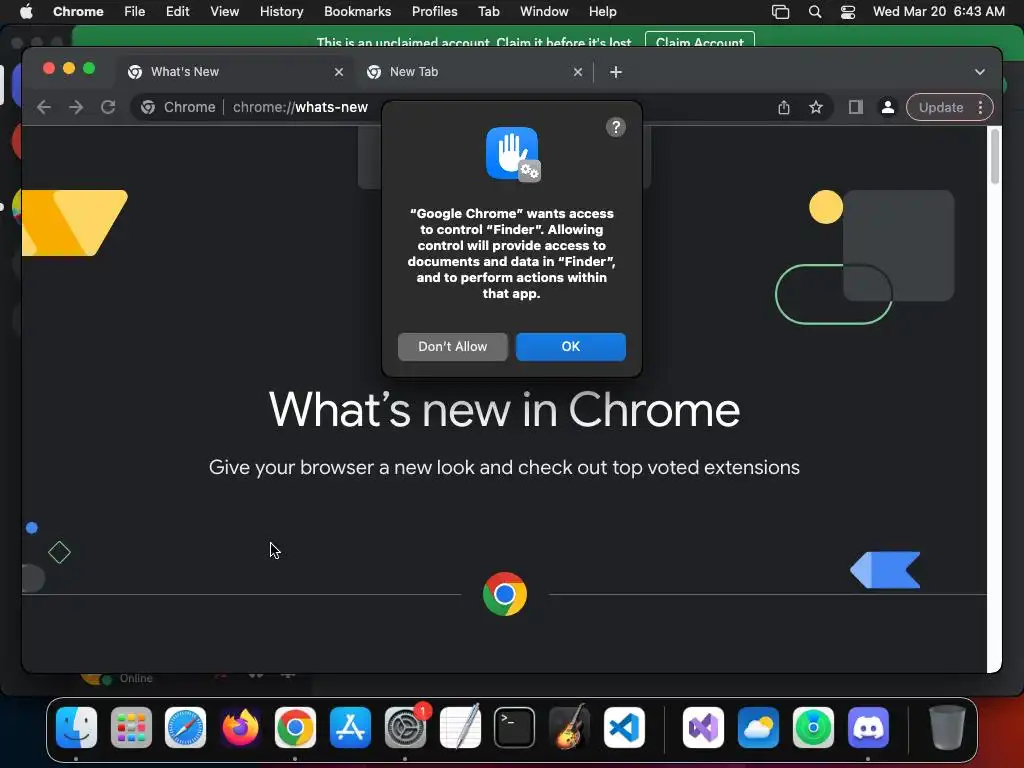The height and width of the screenshot is (768, 1024).
Task: Click the chrome://whats-new address bar
Action: pos(300,107)
